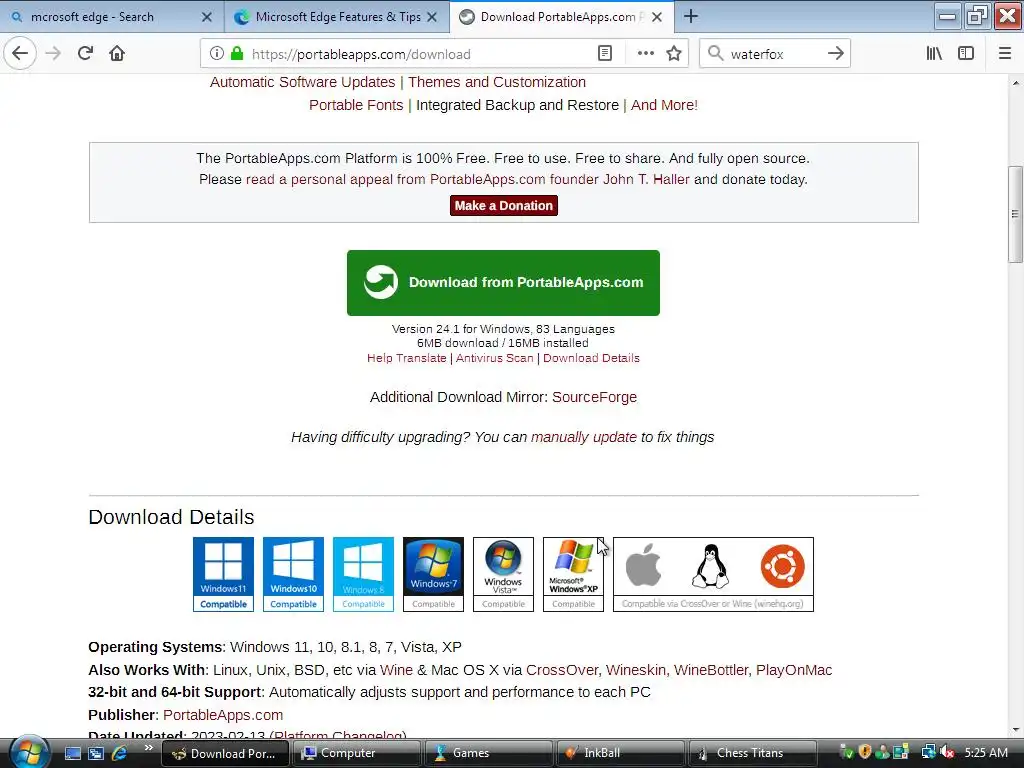Open Automatic Software Updates link
The height and width of the screenshot is (768, 1024).
click(x=302, y=82)
